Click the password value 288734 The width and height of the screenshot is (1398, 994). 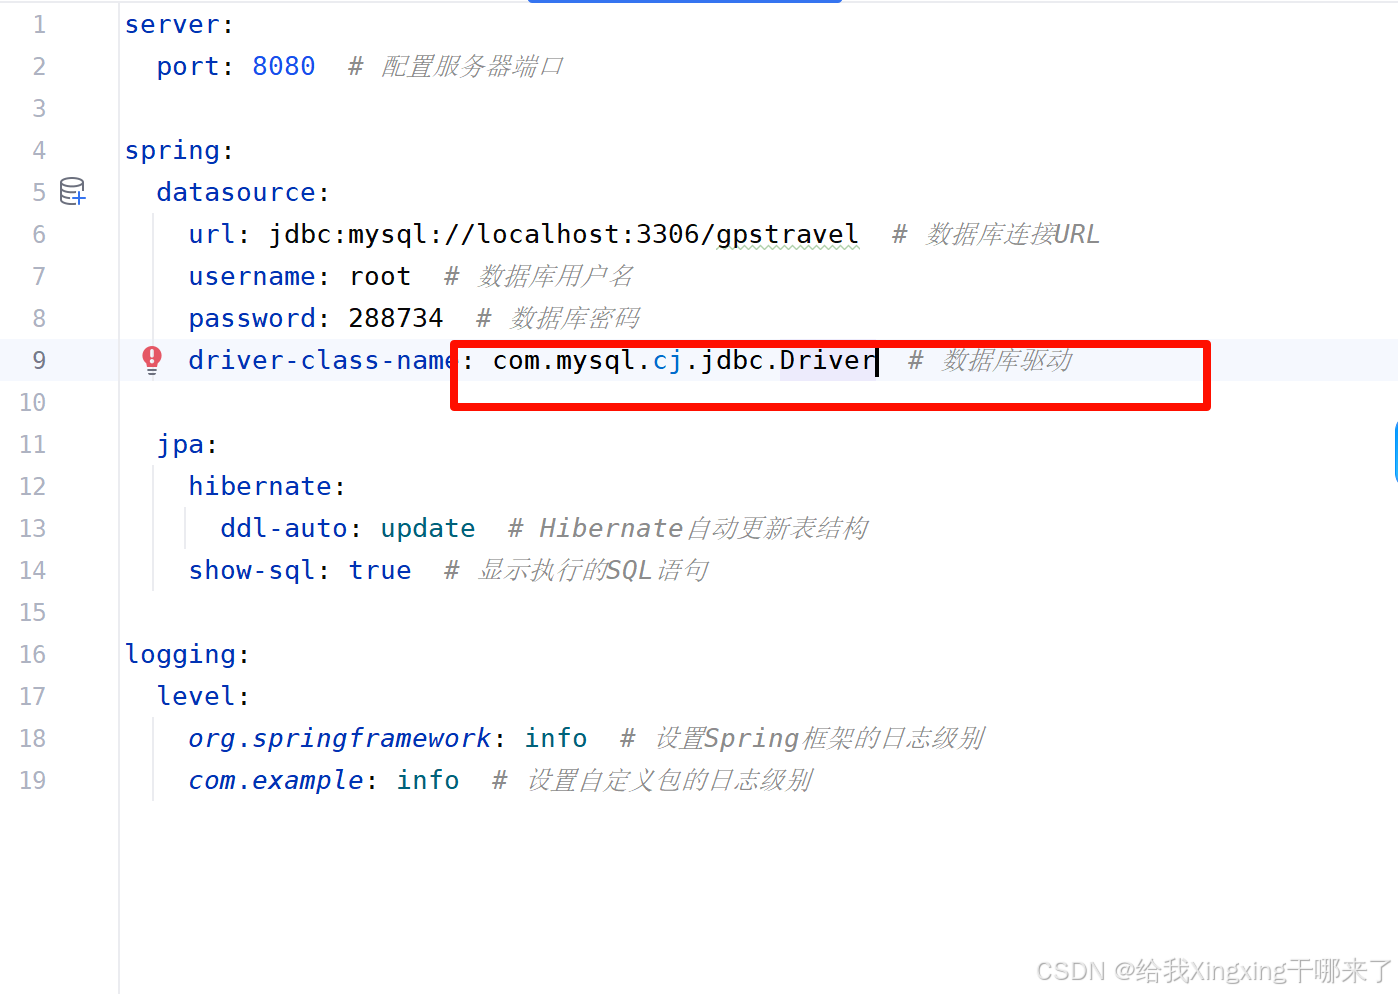tap(396, 318)
